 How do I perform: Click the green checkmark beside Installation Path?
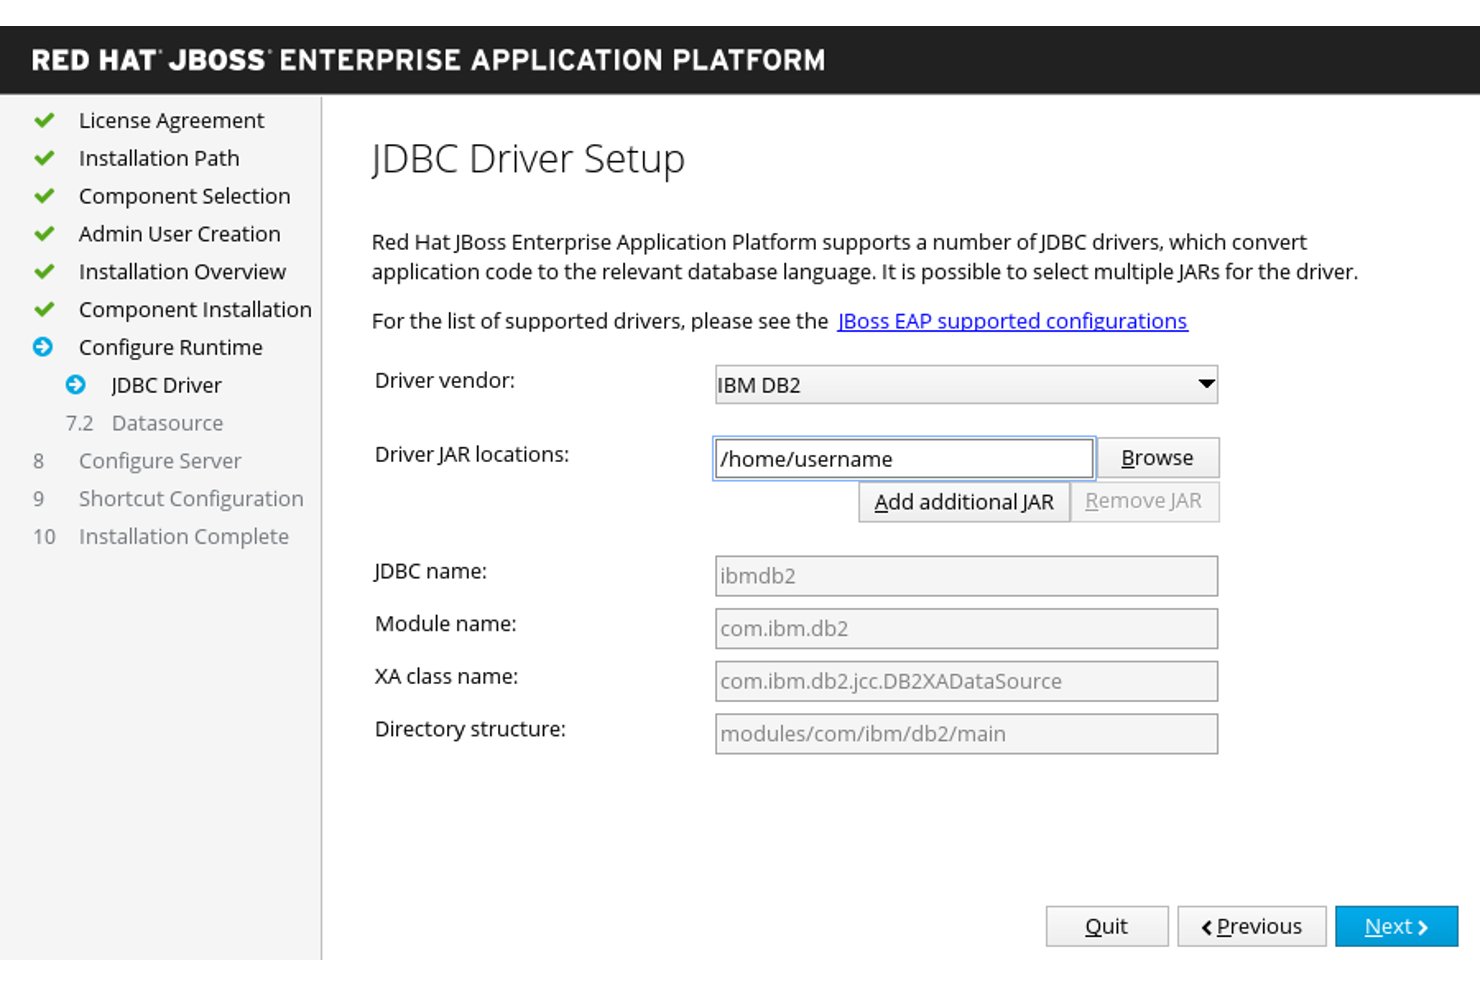tap(44, 159)
